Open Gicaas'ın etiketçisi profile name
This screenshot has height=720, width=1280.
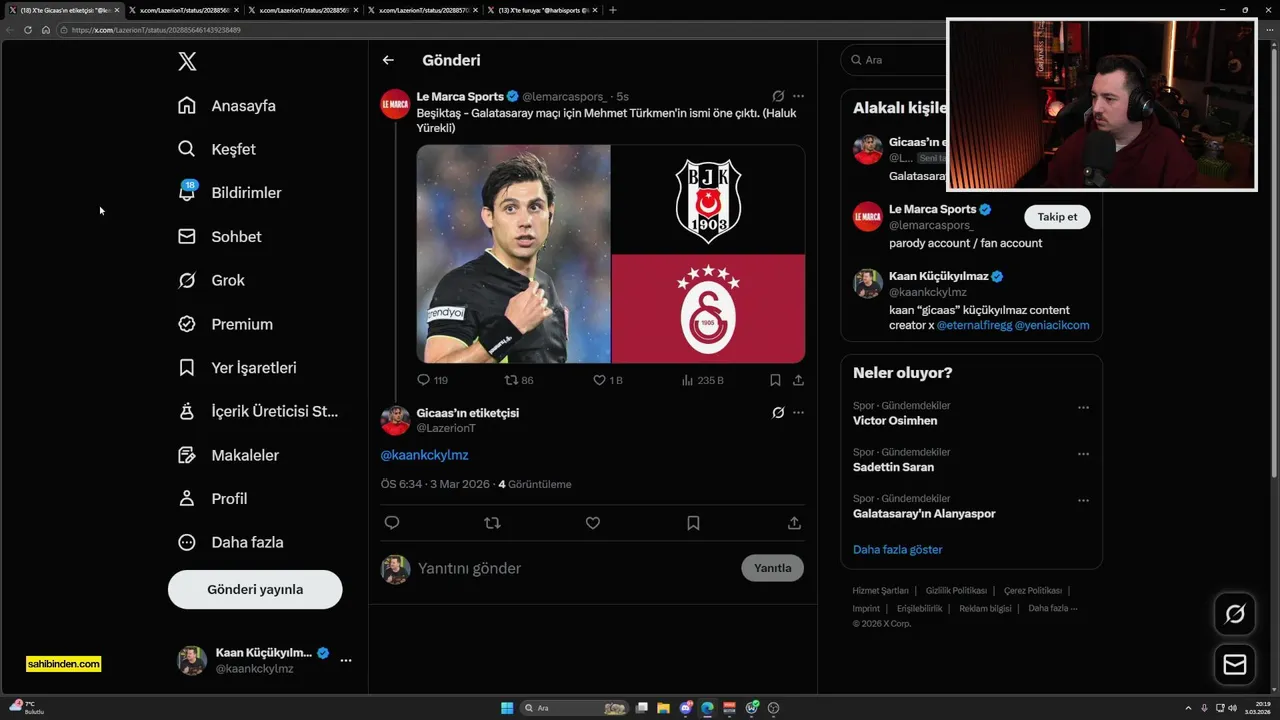[x=468, y=413]
